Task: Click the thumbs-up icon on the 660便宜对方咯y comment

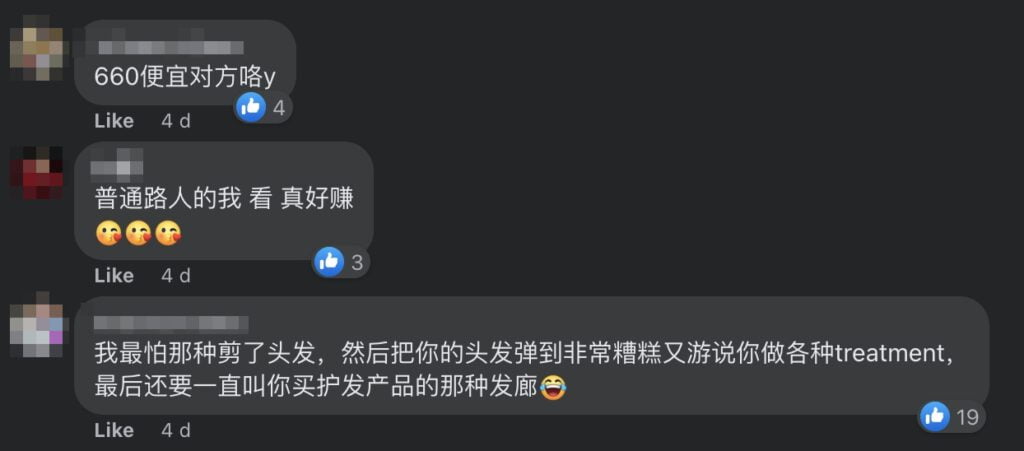Action: pyautogui.click(x=251, y=108)
